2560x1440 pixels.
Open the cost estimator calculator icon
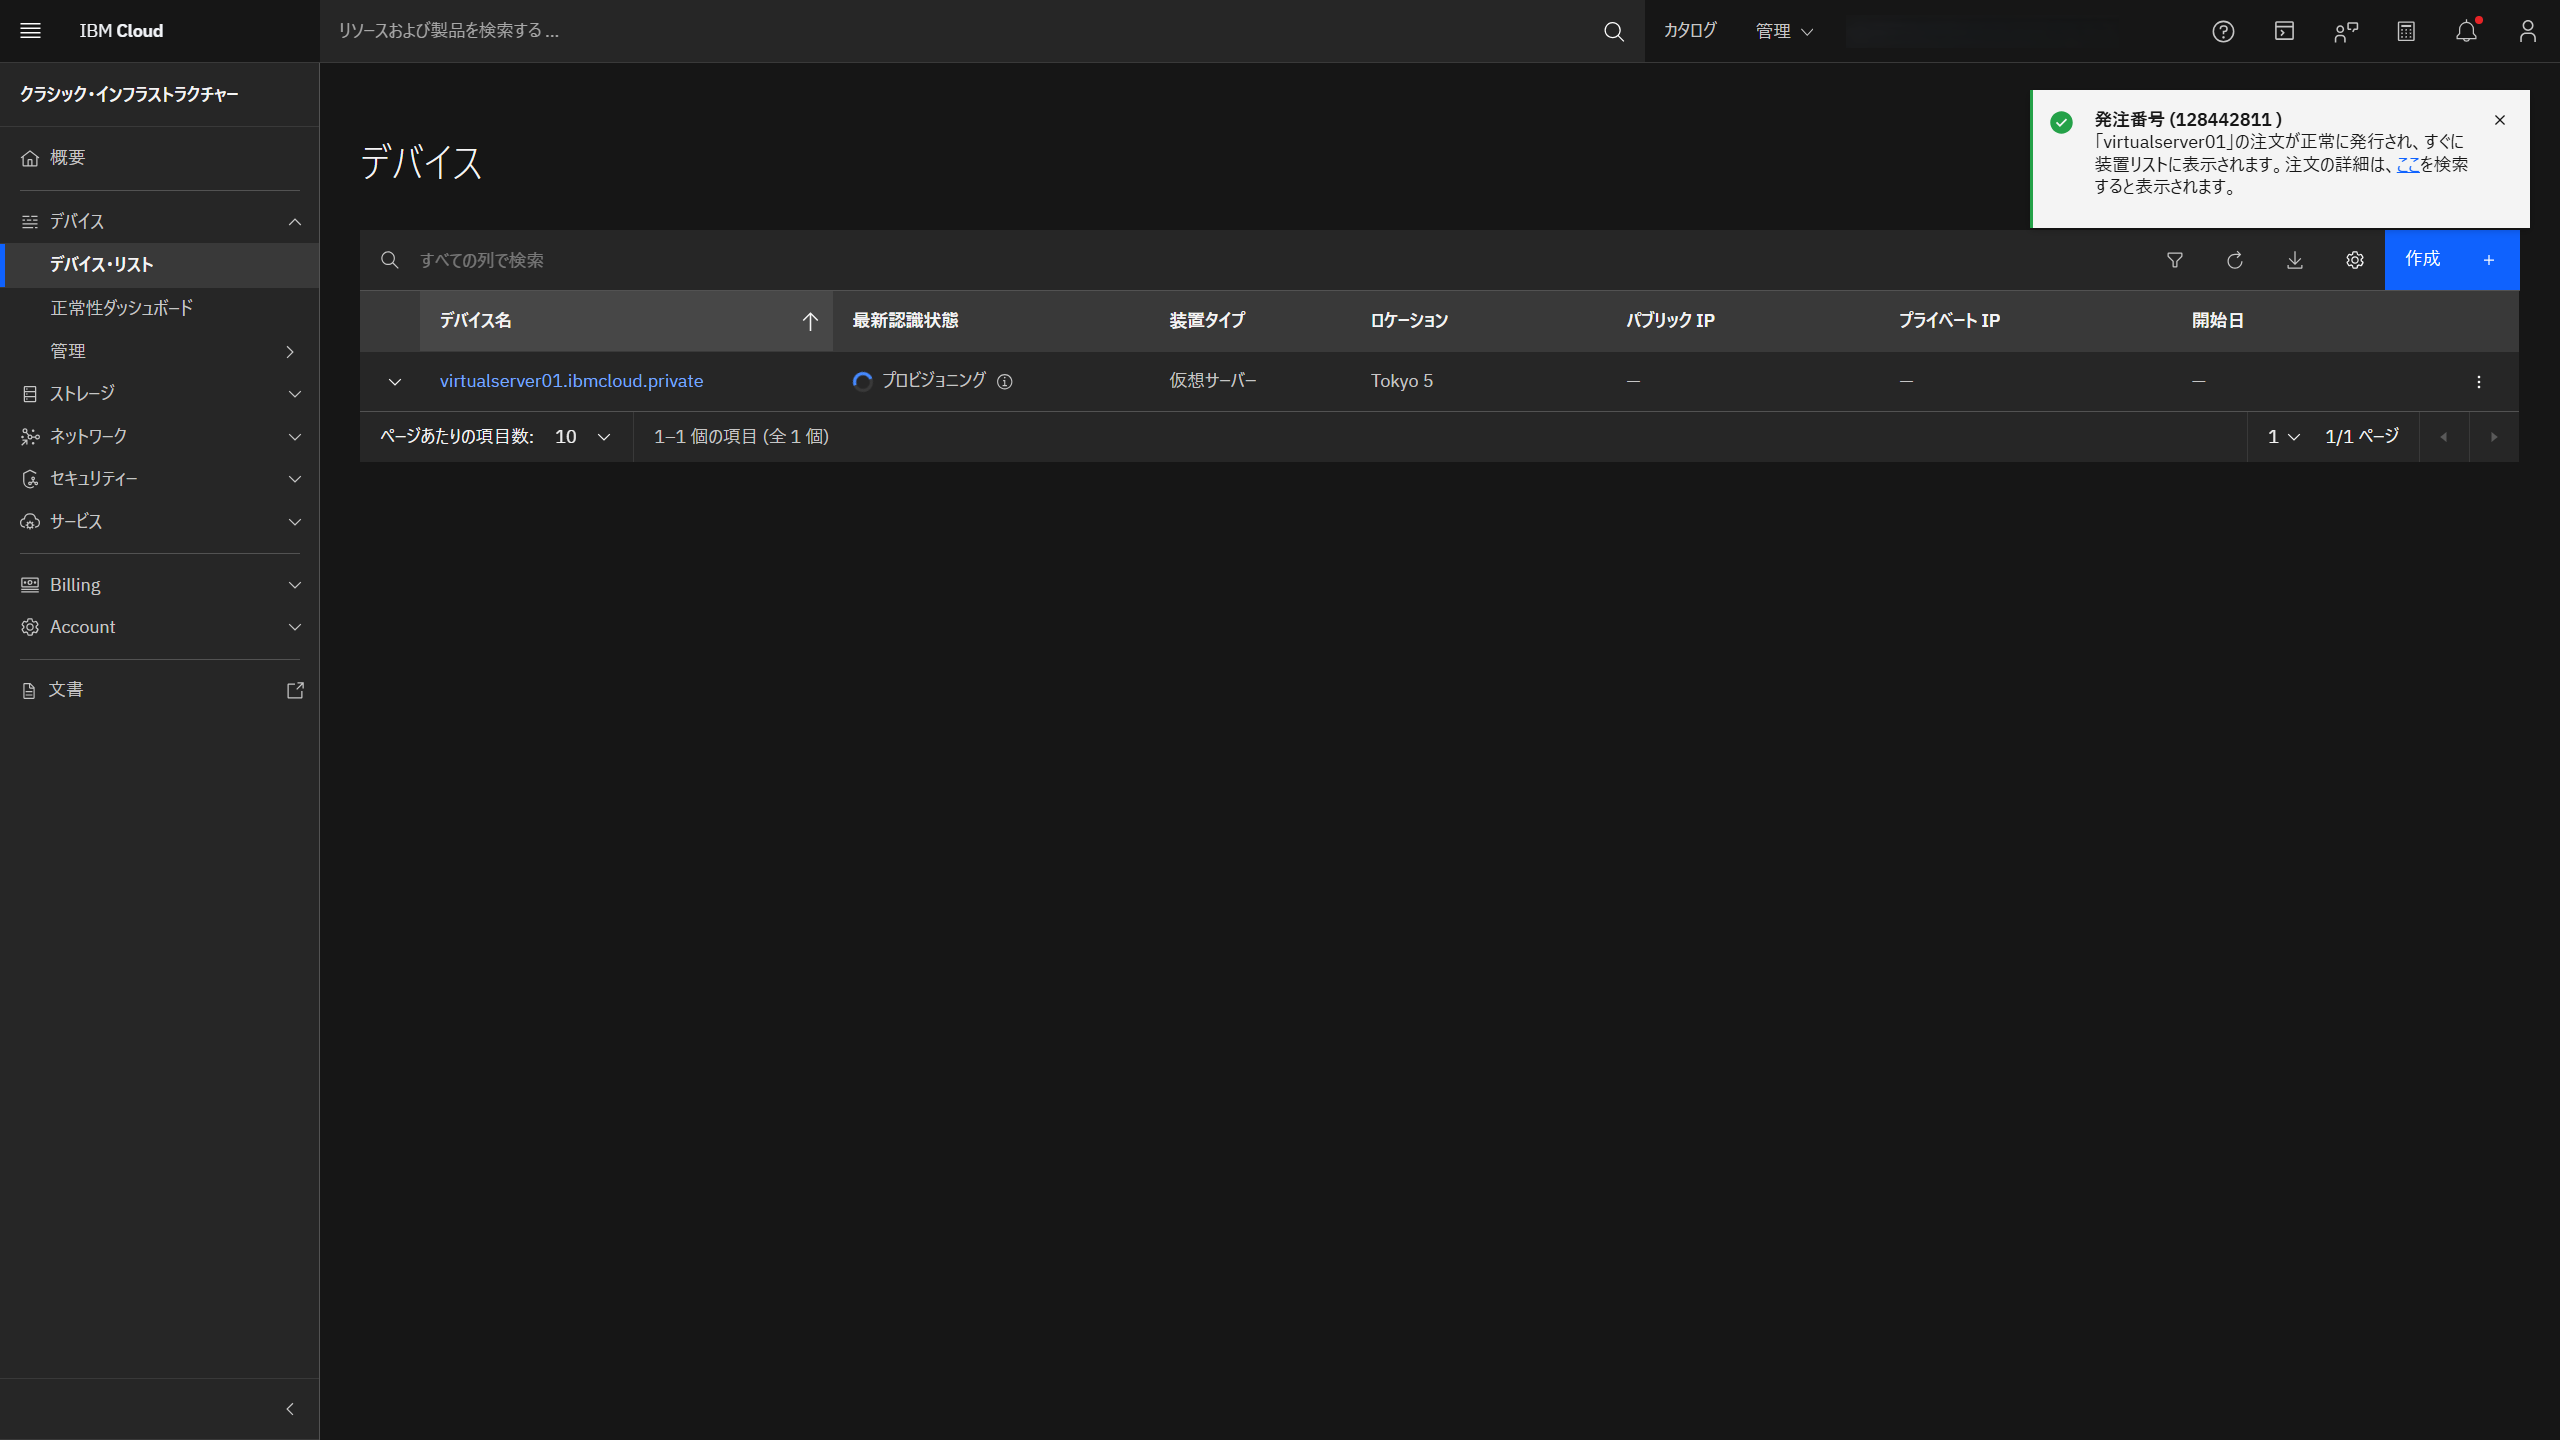2405,31
